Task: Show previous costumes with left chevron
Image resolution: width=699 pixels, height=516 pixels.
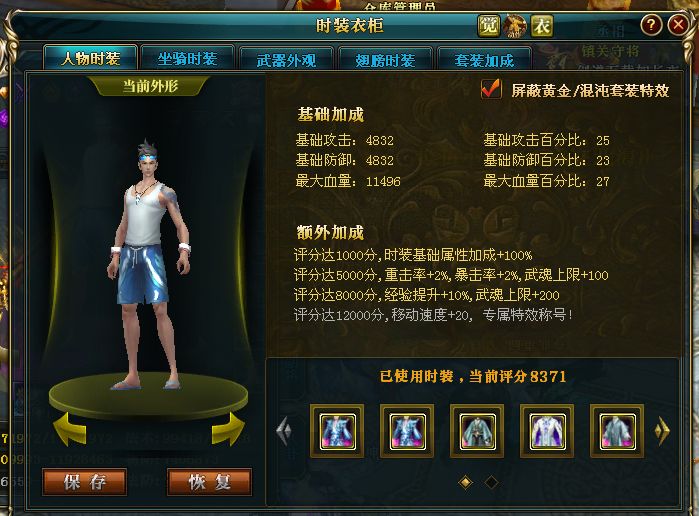Action: (284, 431)
